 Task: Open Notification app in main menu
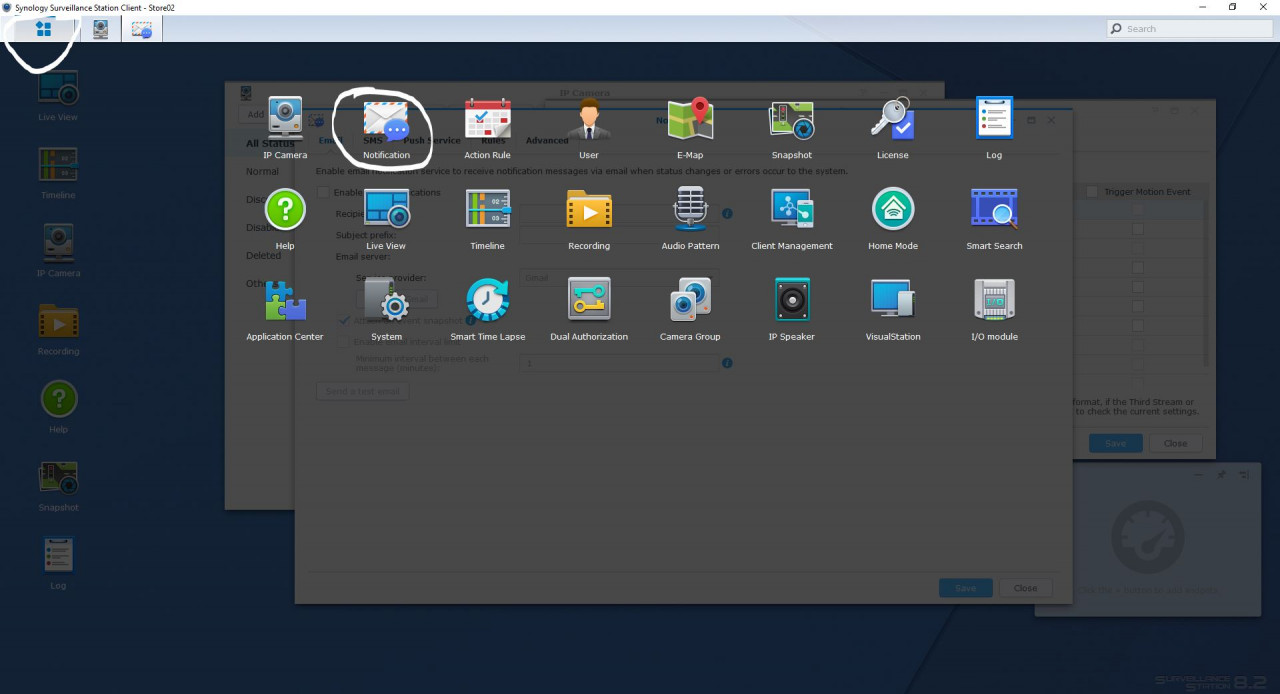coord(386,128)
